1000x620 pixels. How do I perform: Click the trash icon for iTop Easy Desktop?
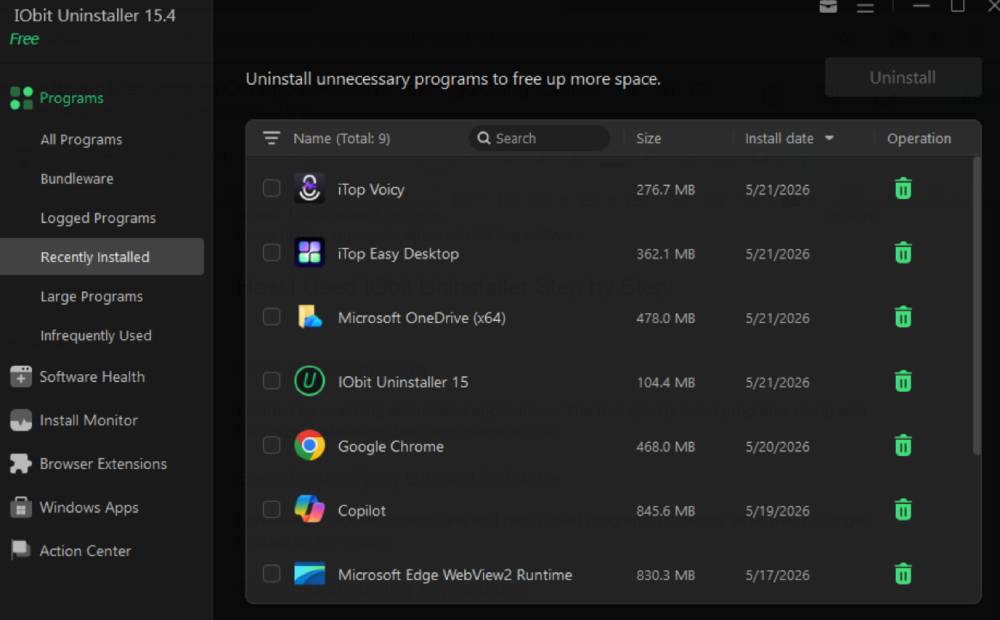coord(903,253)
